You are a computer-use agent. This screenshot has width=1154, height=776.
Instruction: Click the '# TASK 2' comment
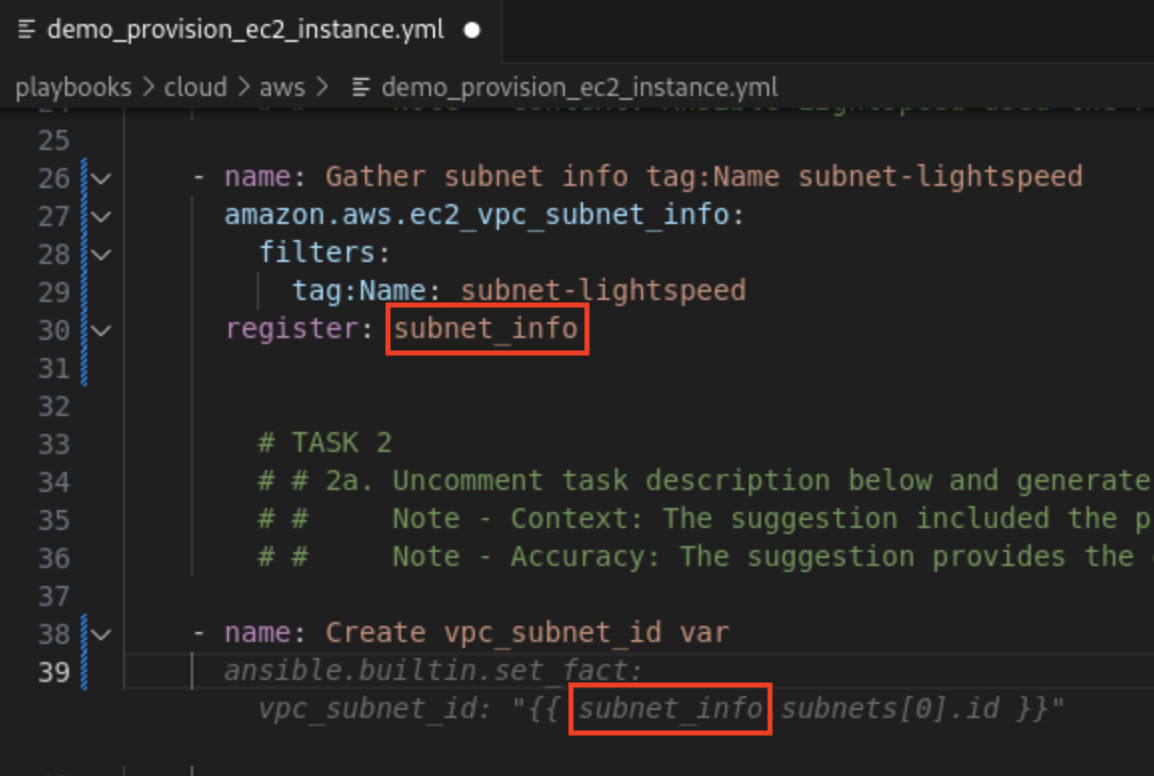pyautogui.click(x=325, y=443)
